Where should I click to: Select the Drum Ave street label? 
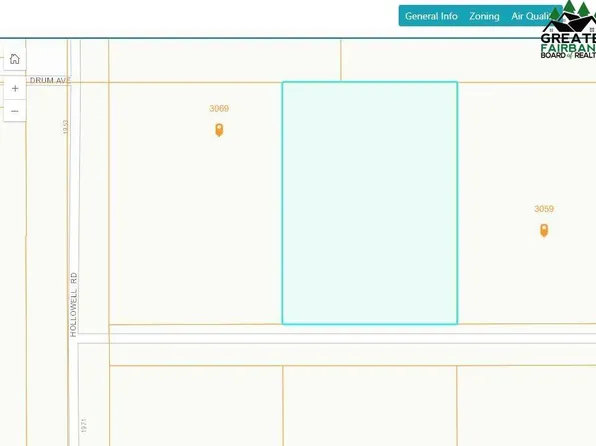[x=50, y=80]
